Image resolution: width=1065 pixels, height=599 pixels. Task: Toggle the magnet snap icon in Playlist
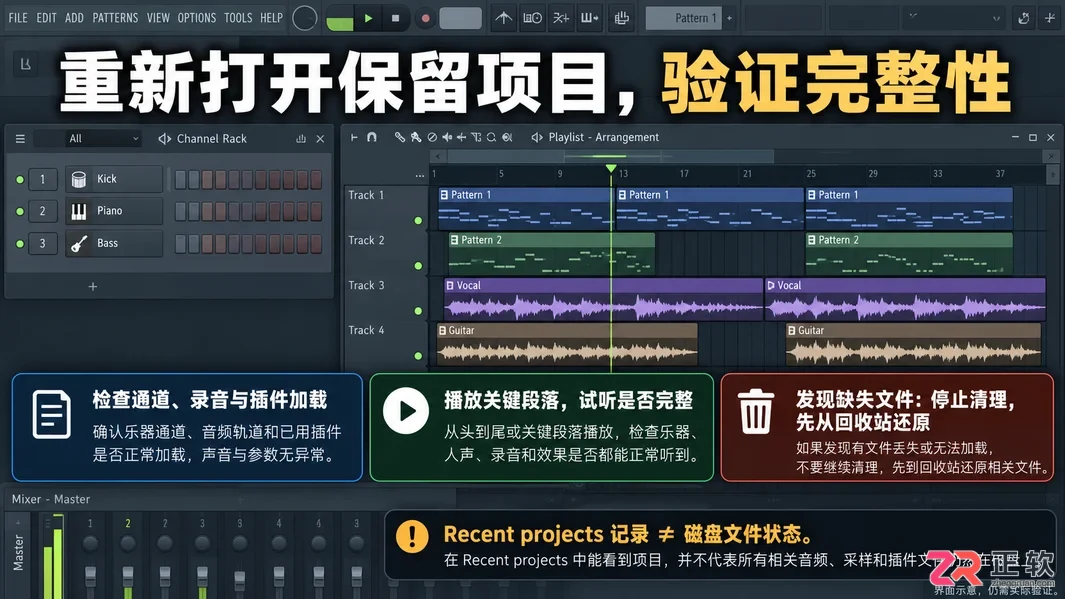(372, 137)
